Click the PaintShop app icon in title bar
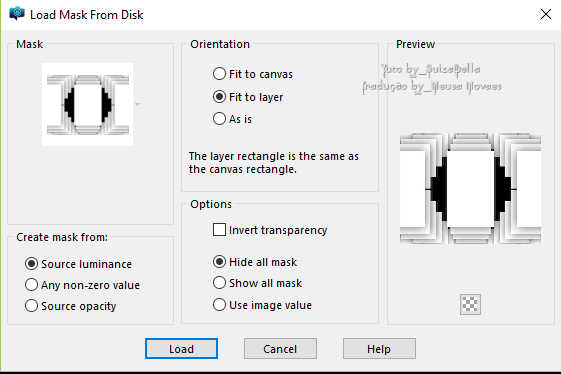Image resolution: width=561 pixels, height=374 pixels. tap(17, 14)
